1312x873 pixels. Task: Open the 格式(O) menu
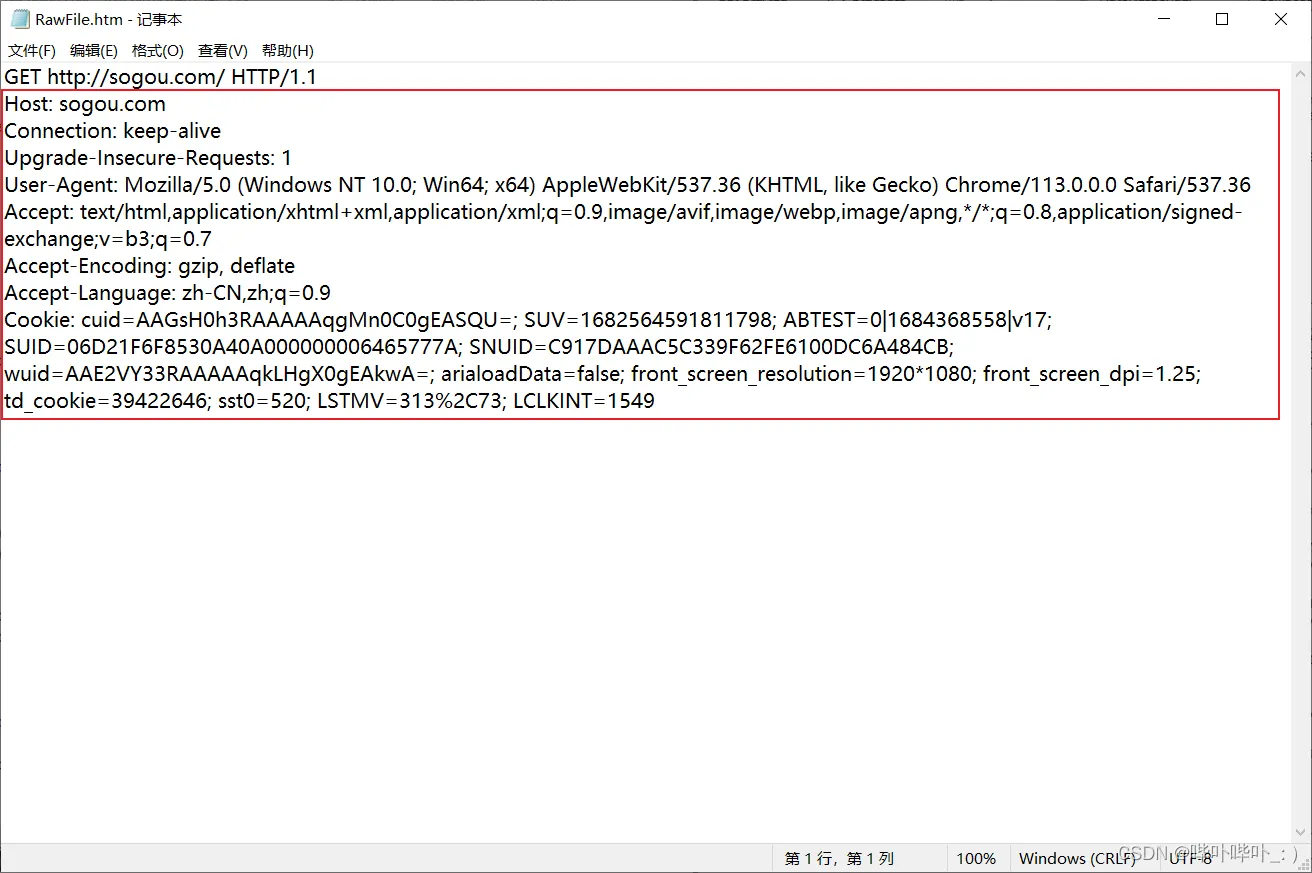(x=158, y=50)
